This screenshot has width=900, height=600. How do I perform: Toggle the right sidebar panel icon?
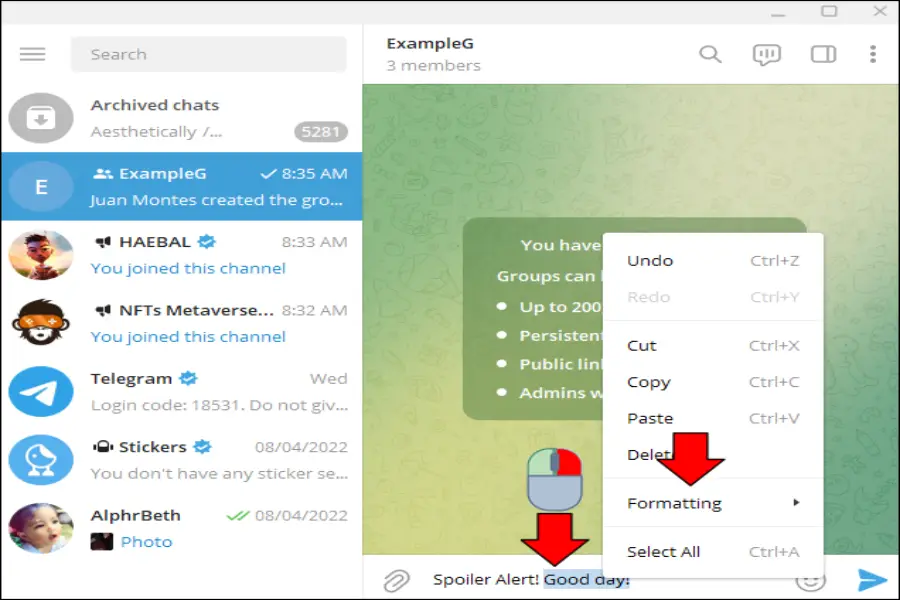click(x=823, y=54)
